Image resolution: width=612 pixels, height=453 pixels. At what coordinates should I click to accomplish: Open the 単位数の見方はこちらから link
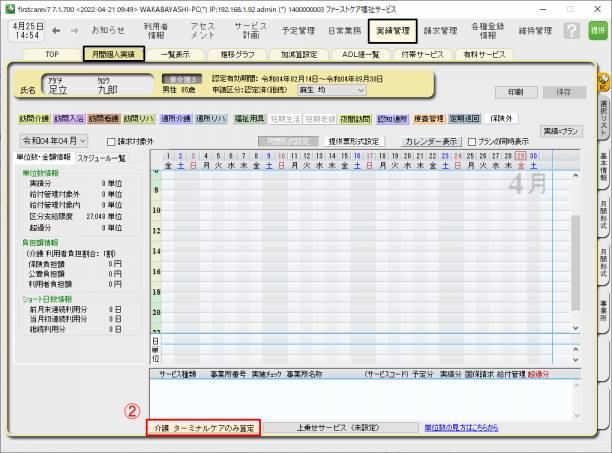point(461,427)
